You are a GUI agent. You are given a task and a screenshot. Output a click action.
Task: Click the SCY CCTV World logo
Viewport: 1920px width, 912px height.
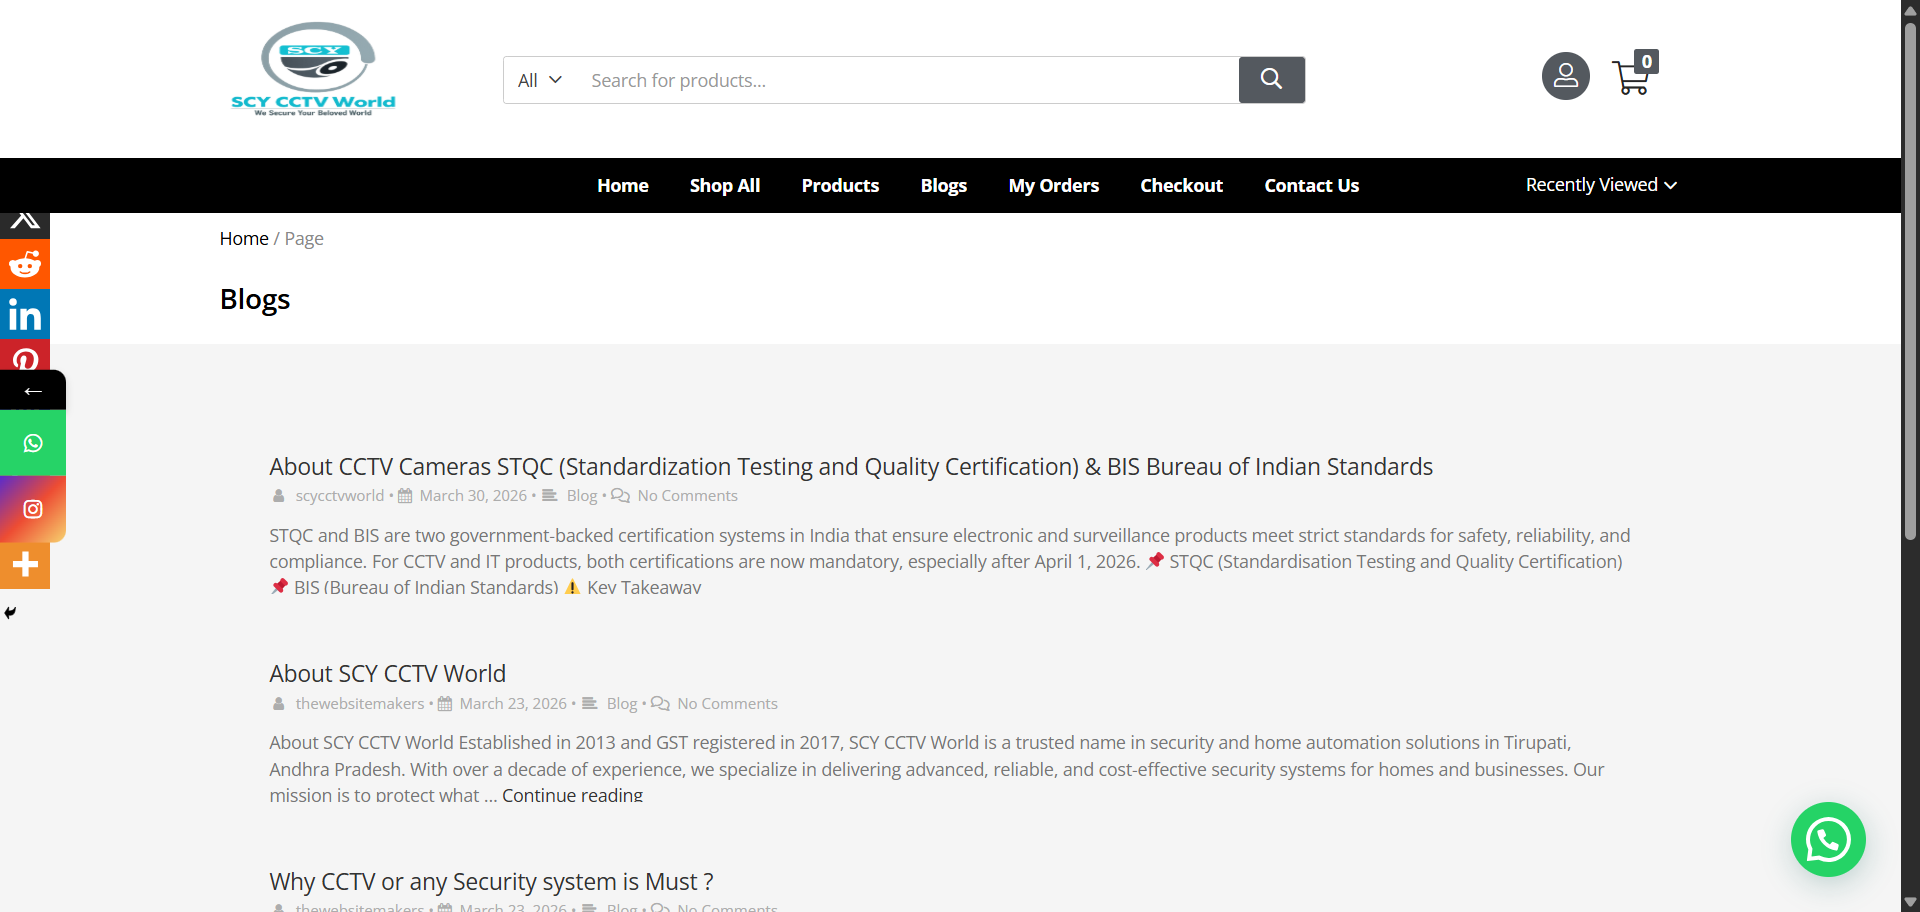313,70
